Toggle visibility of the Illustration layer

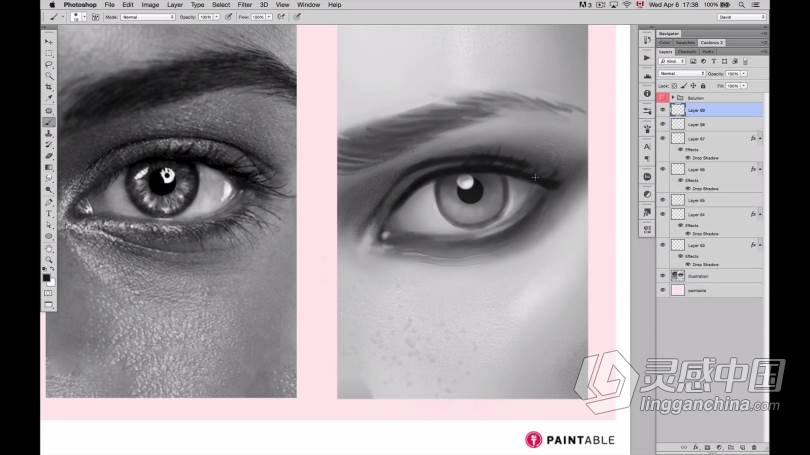[x=662, y=275]
